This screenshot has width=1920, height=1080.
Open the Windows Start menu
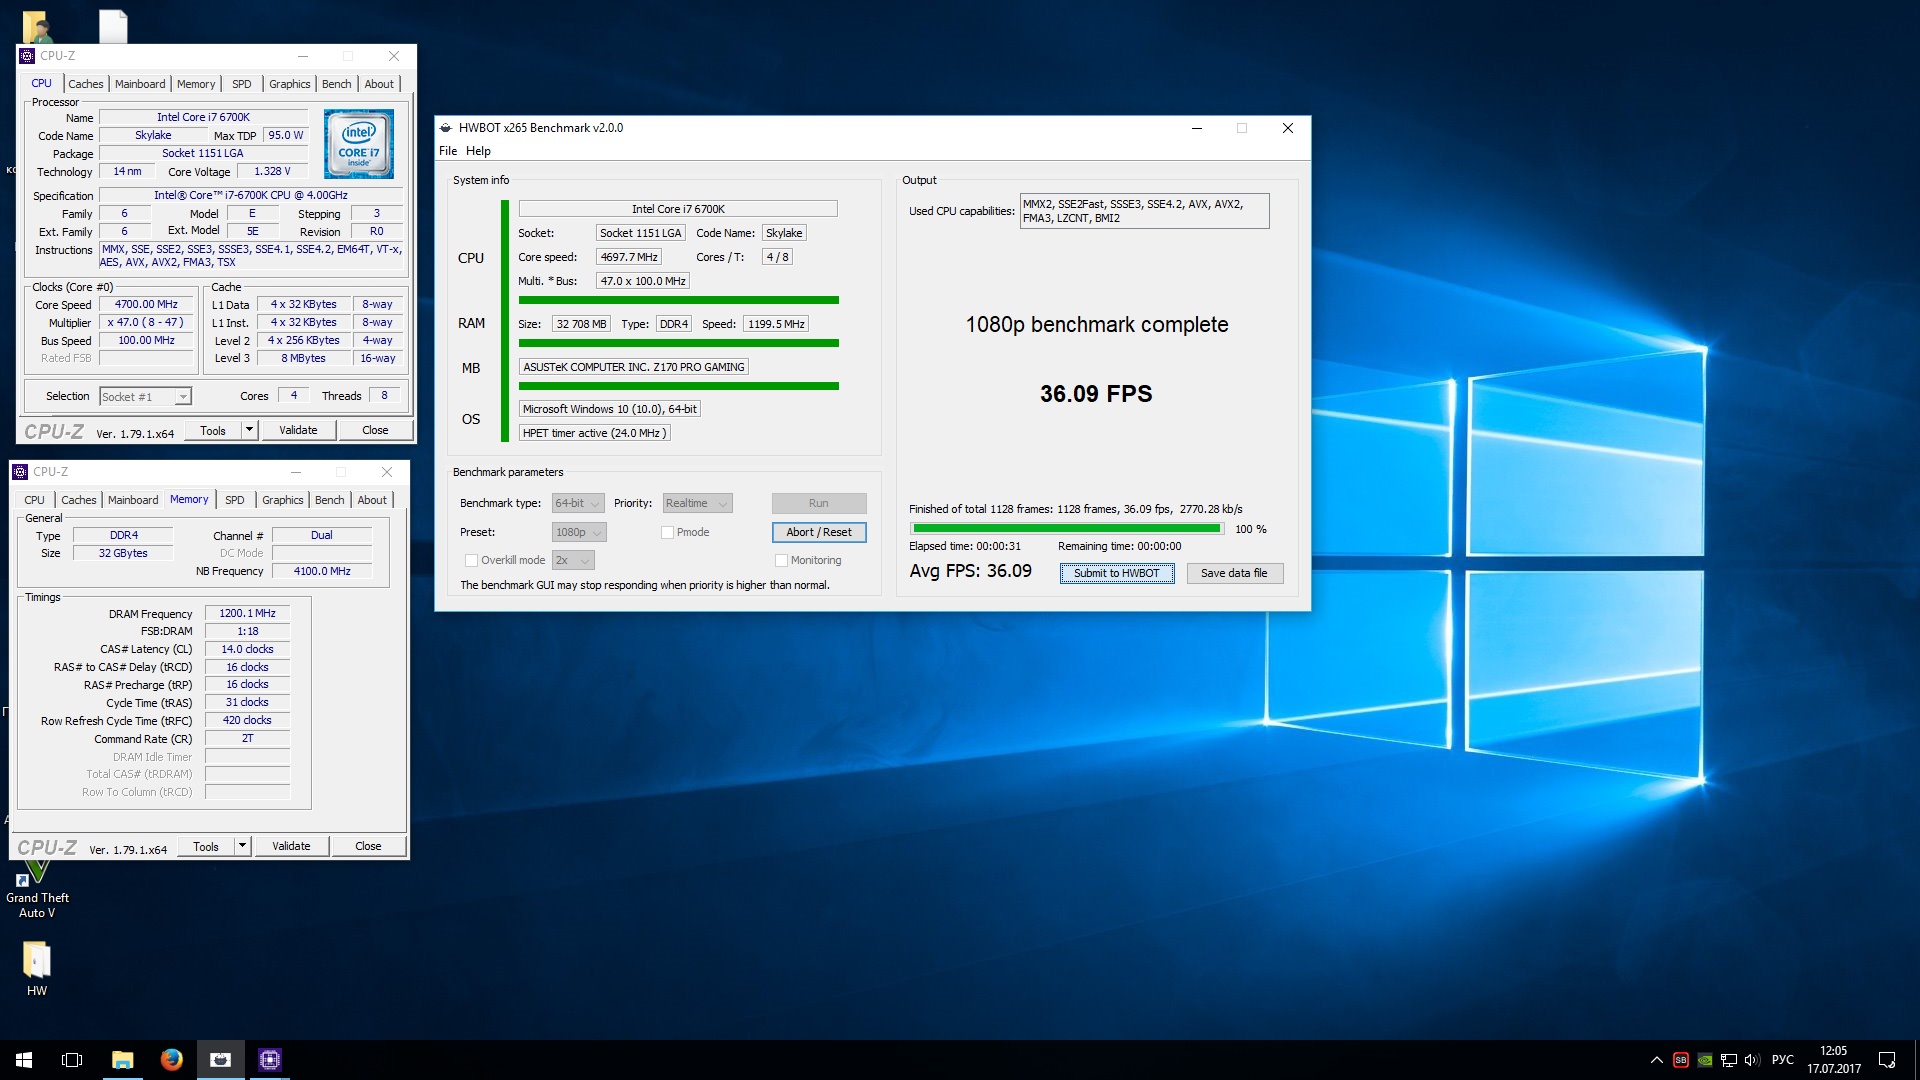pos(24,1060)
